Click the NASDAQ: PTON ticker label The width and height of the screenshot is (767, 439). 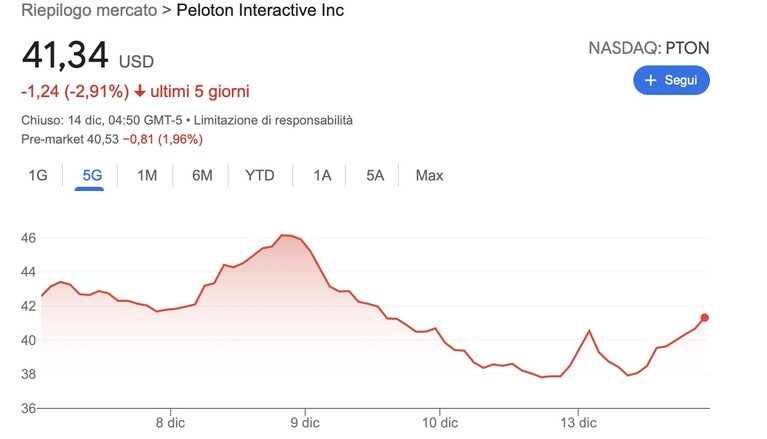tap(649, 48)
